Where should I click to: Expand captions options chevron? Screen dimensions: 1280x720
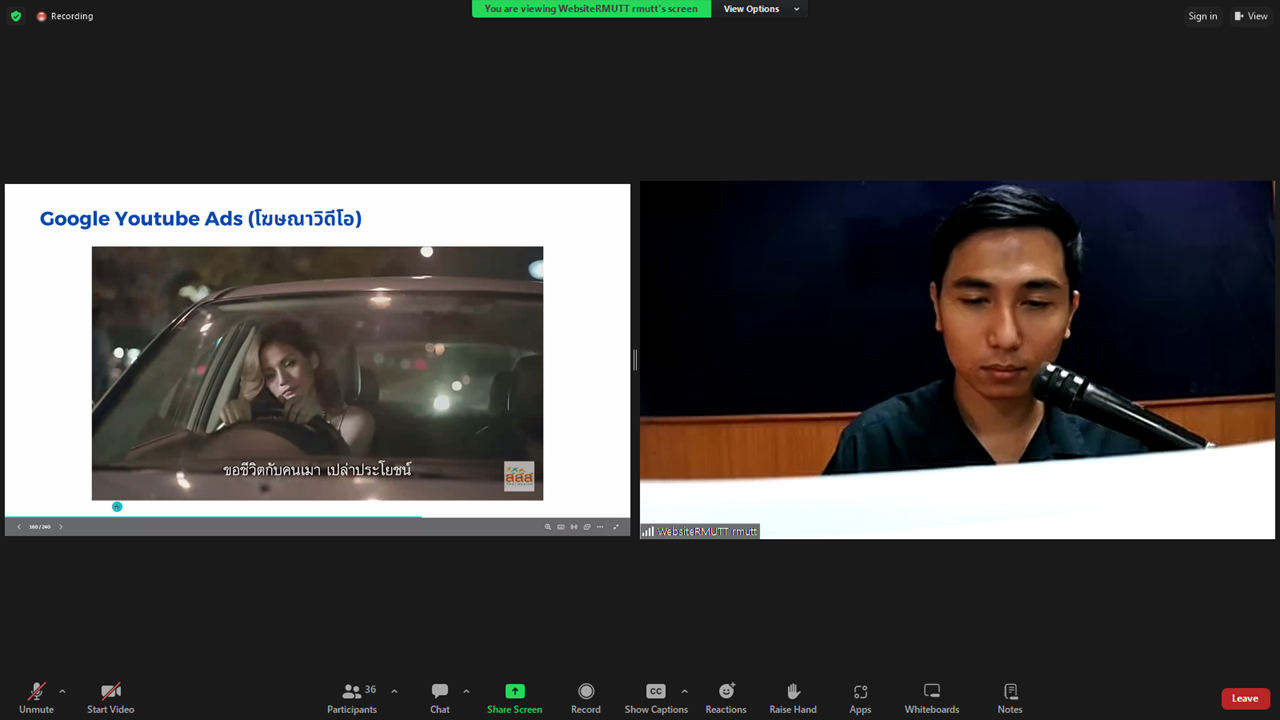pos(684,691)
